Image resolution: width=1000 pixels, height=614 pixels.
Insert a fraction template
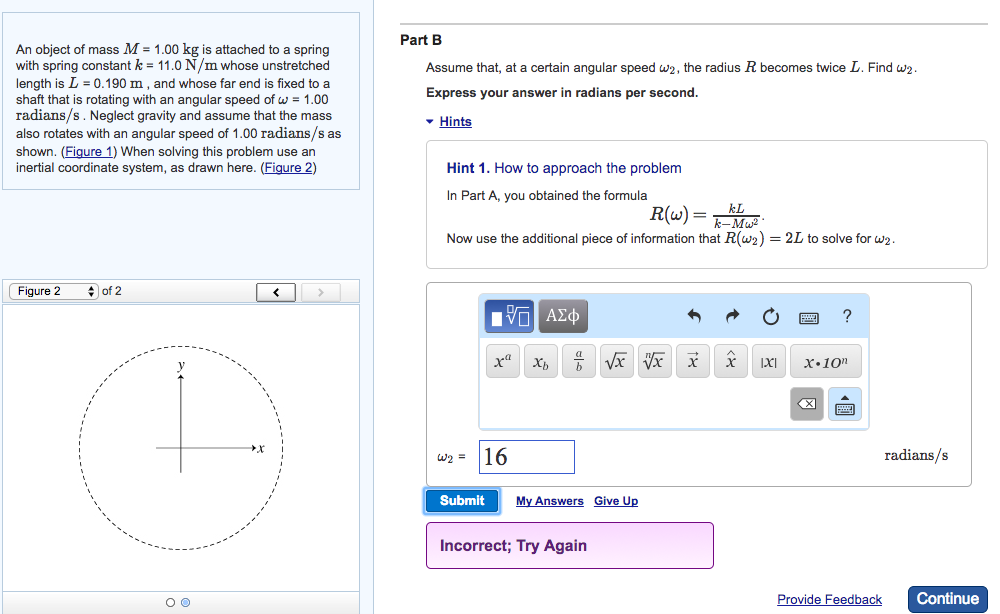coord(578,361)
